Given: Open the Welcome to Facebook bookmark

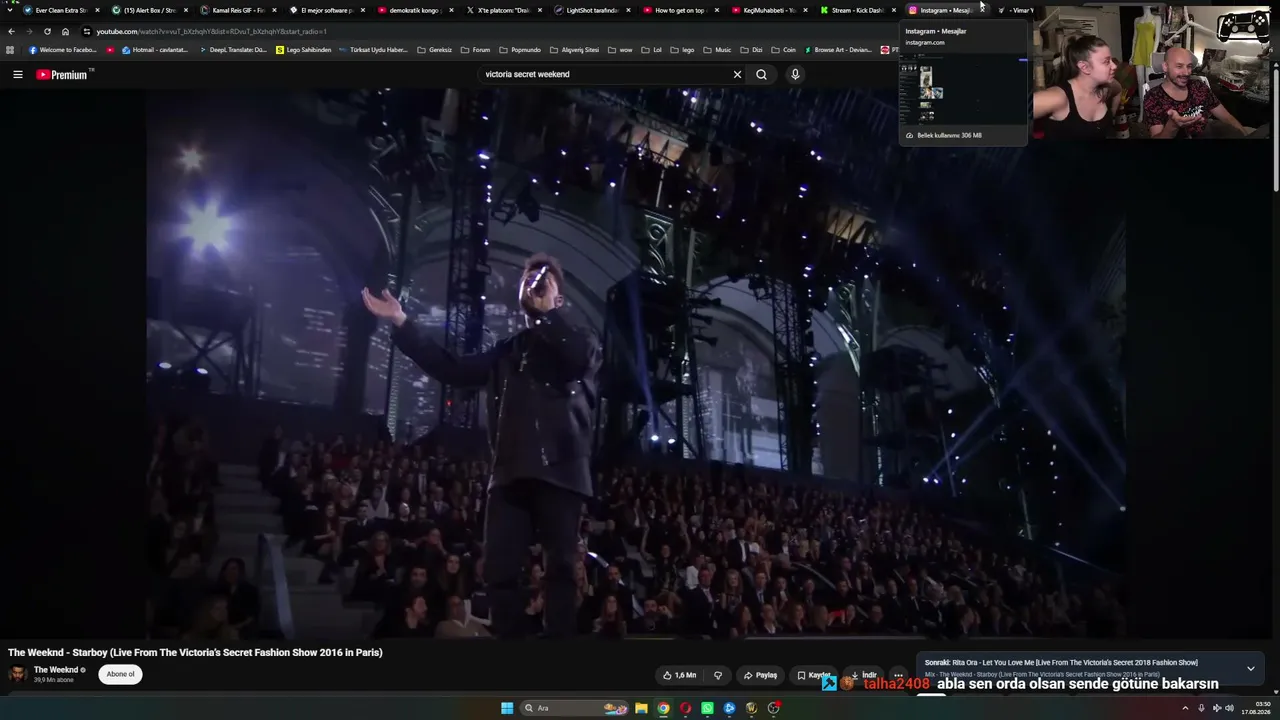Looking at the screenshot, I should coord(63,50).
